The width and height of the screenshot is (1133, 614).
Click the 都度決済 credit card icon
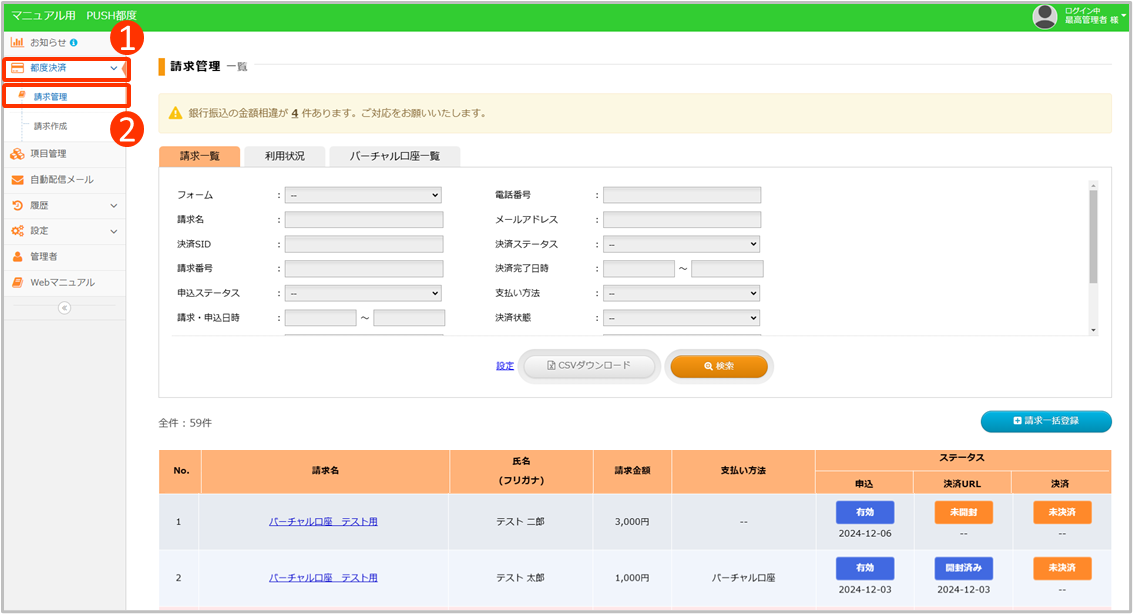coord(18,68)
